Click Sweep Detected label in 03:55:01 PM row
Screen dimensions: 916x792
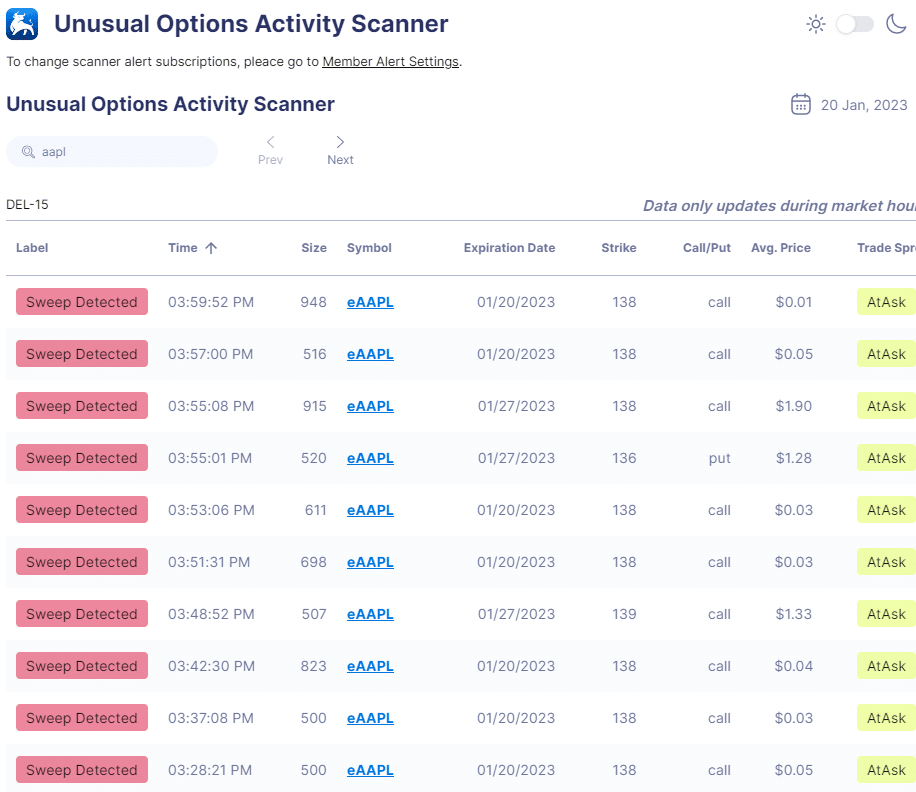pyautogui.click(x=82, y=457)
